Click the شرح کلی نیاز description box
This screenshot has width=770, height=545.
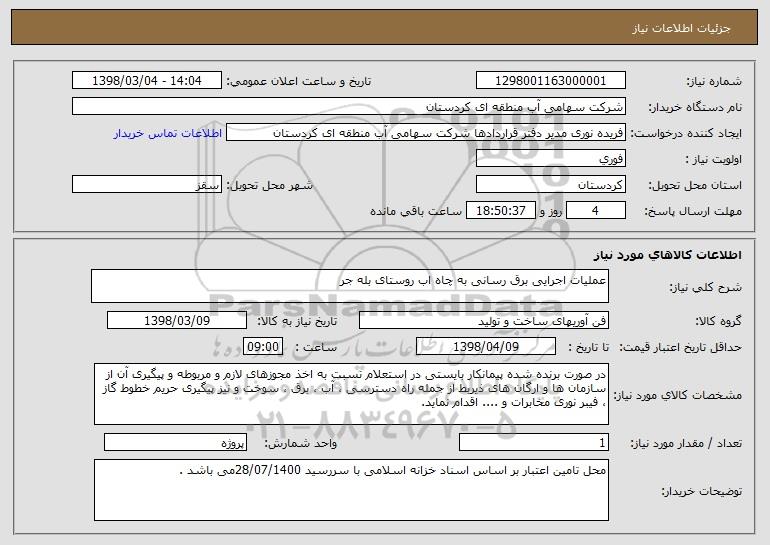tap(350, 286)
